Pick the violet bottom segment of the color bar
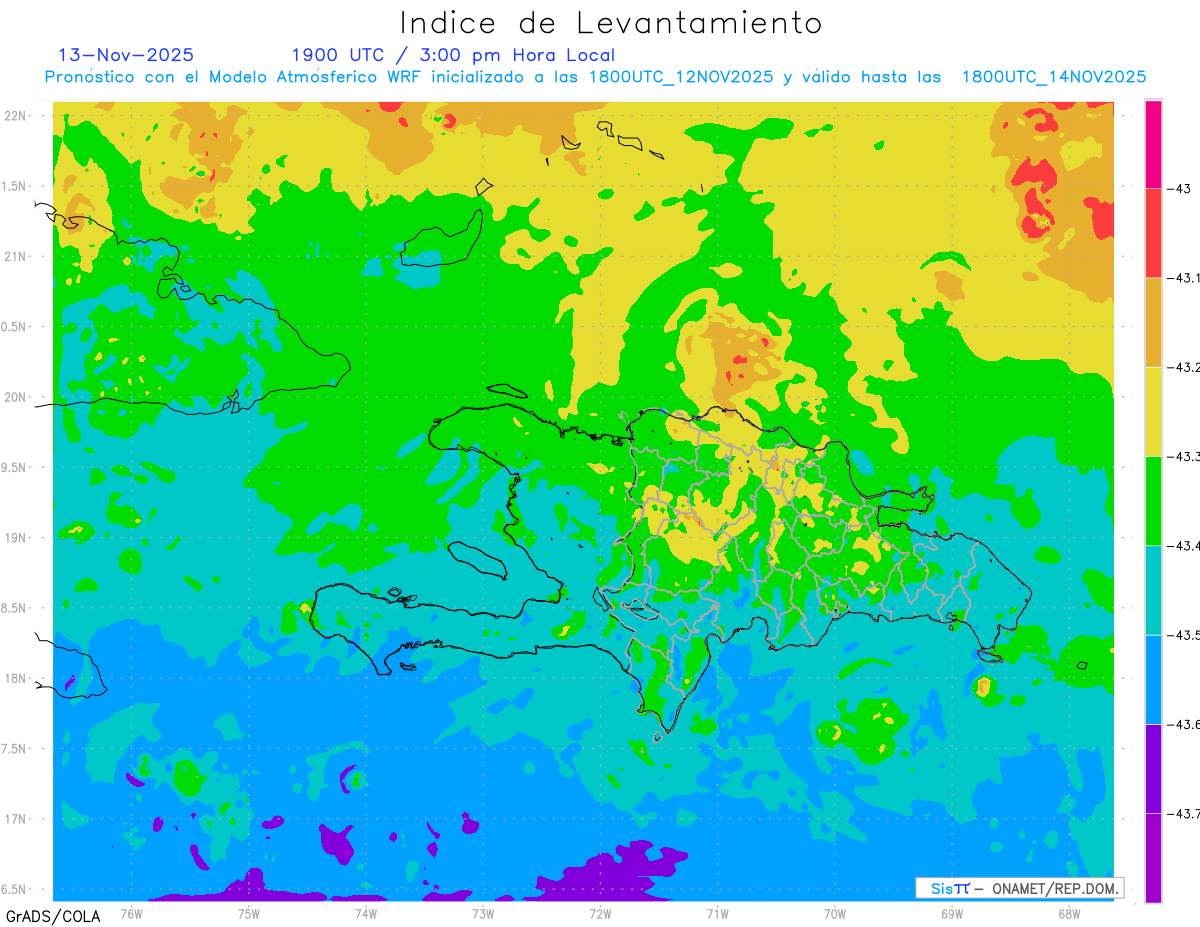The height and width of the screenshot is (927, 1200). tap(1154, 857)
